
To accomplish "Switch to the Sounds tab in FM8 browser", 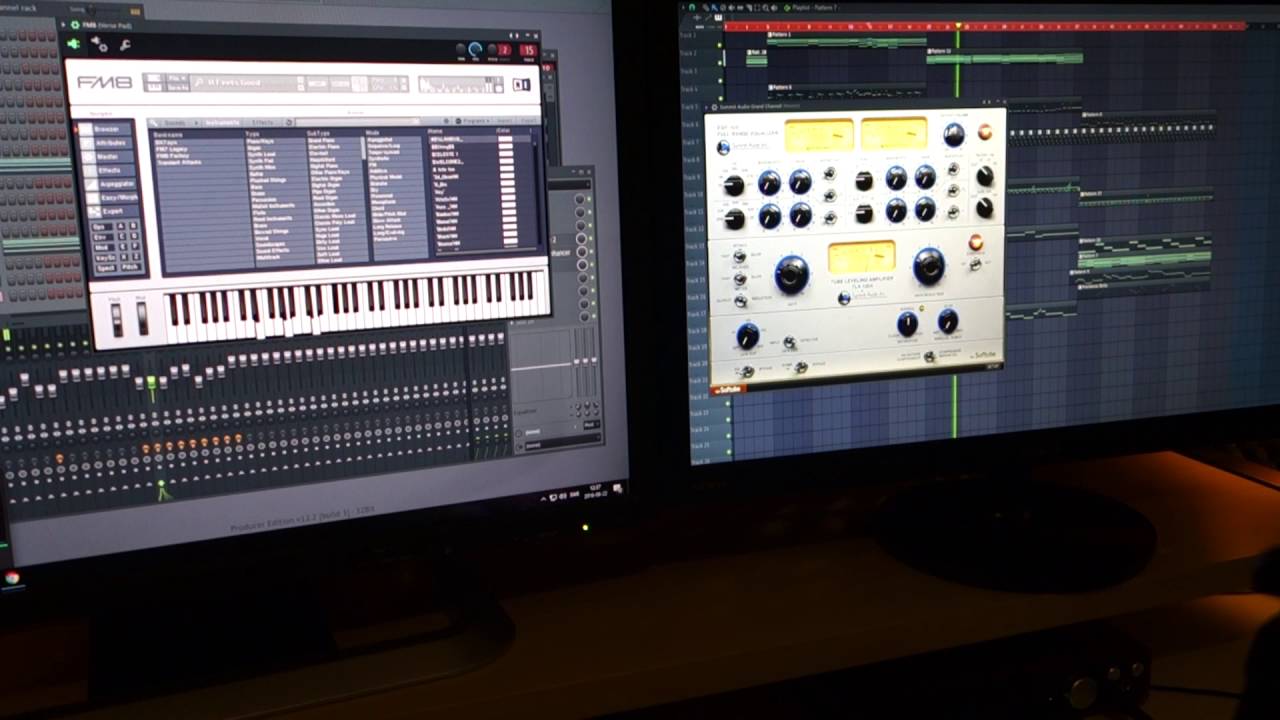I will [173, 122].
